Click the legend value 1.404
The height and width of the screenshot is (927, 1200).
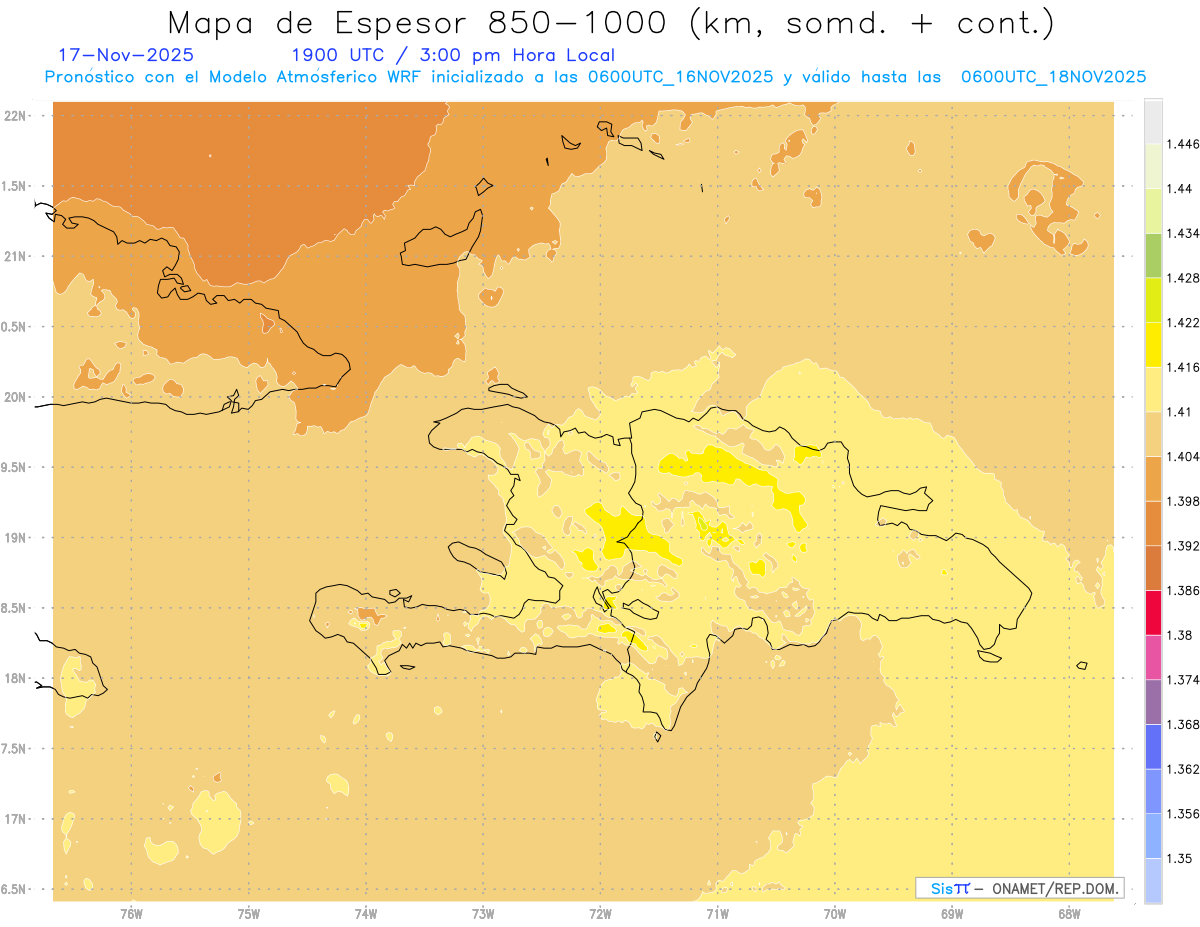click(x=1184, y=456)
